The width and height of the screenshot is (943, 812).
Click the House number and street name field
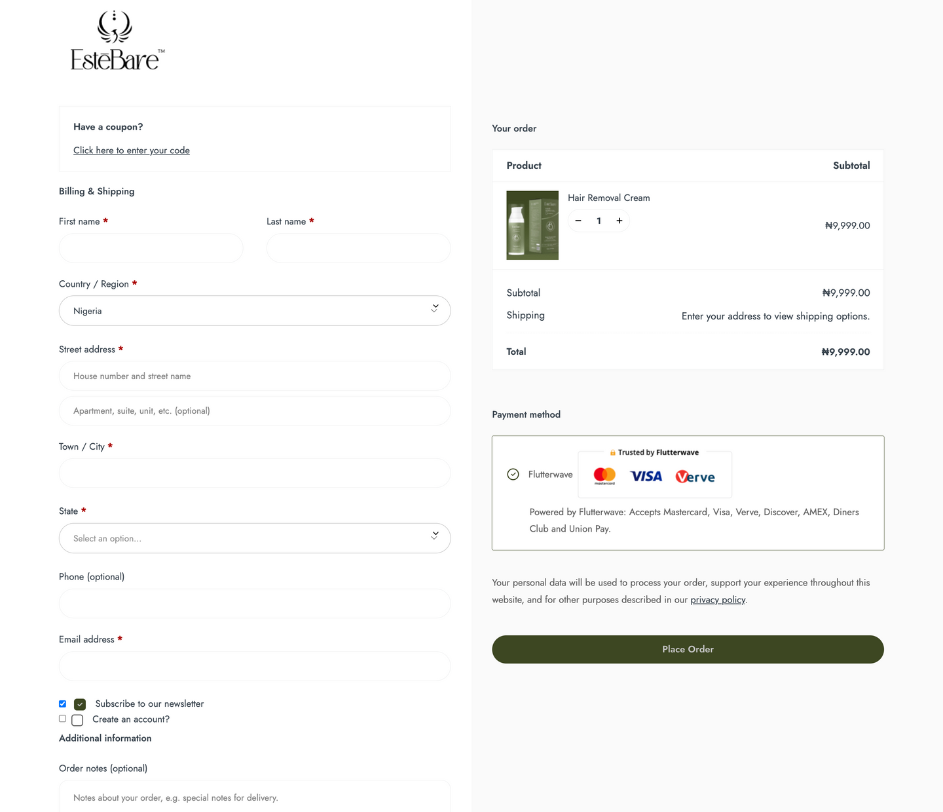(x=255, y=376)
